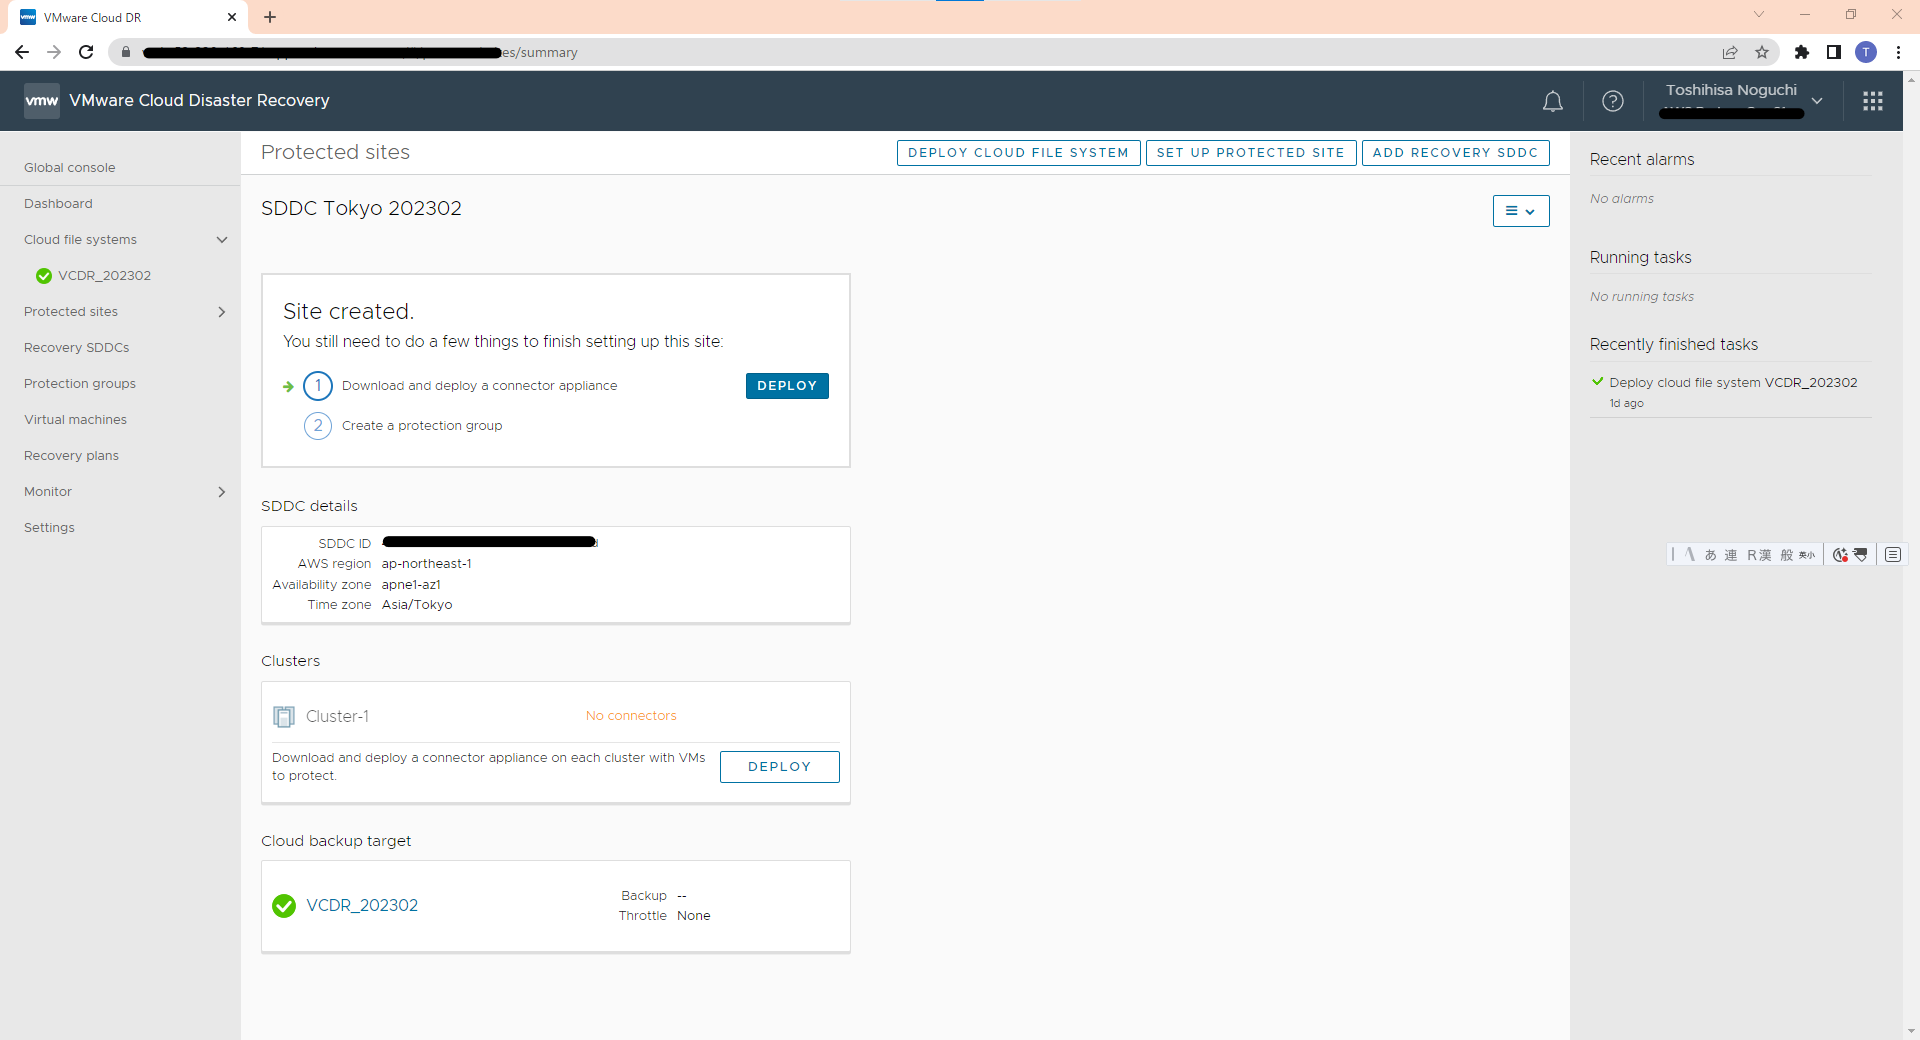Click Create a protection group step
The image size is (1920, 1040).
[x=422, y=426]
